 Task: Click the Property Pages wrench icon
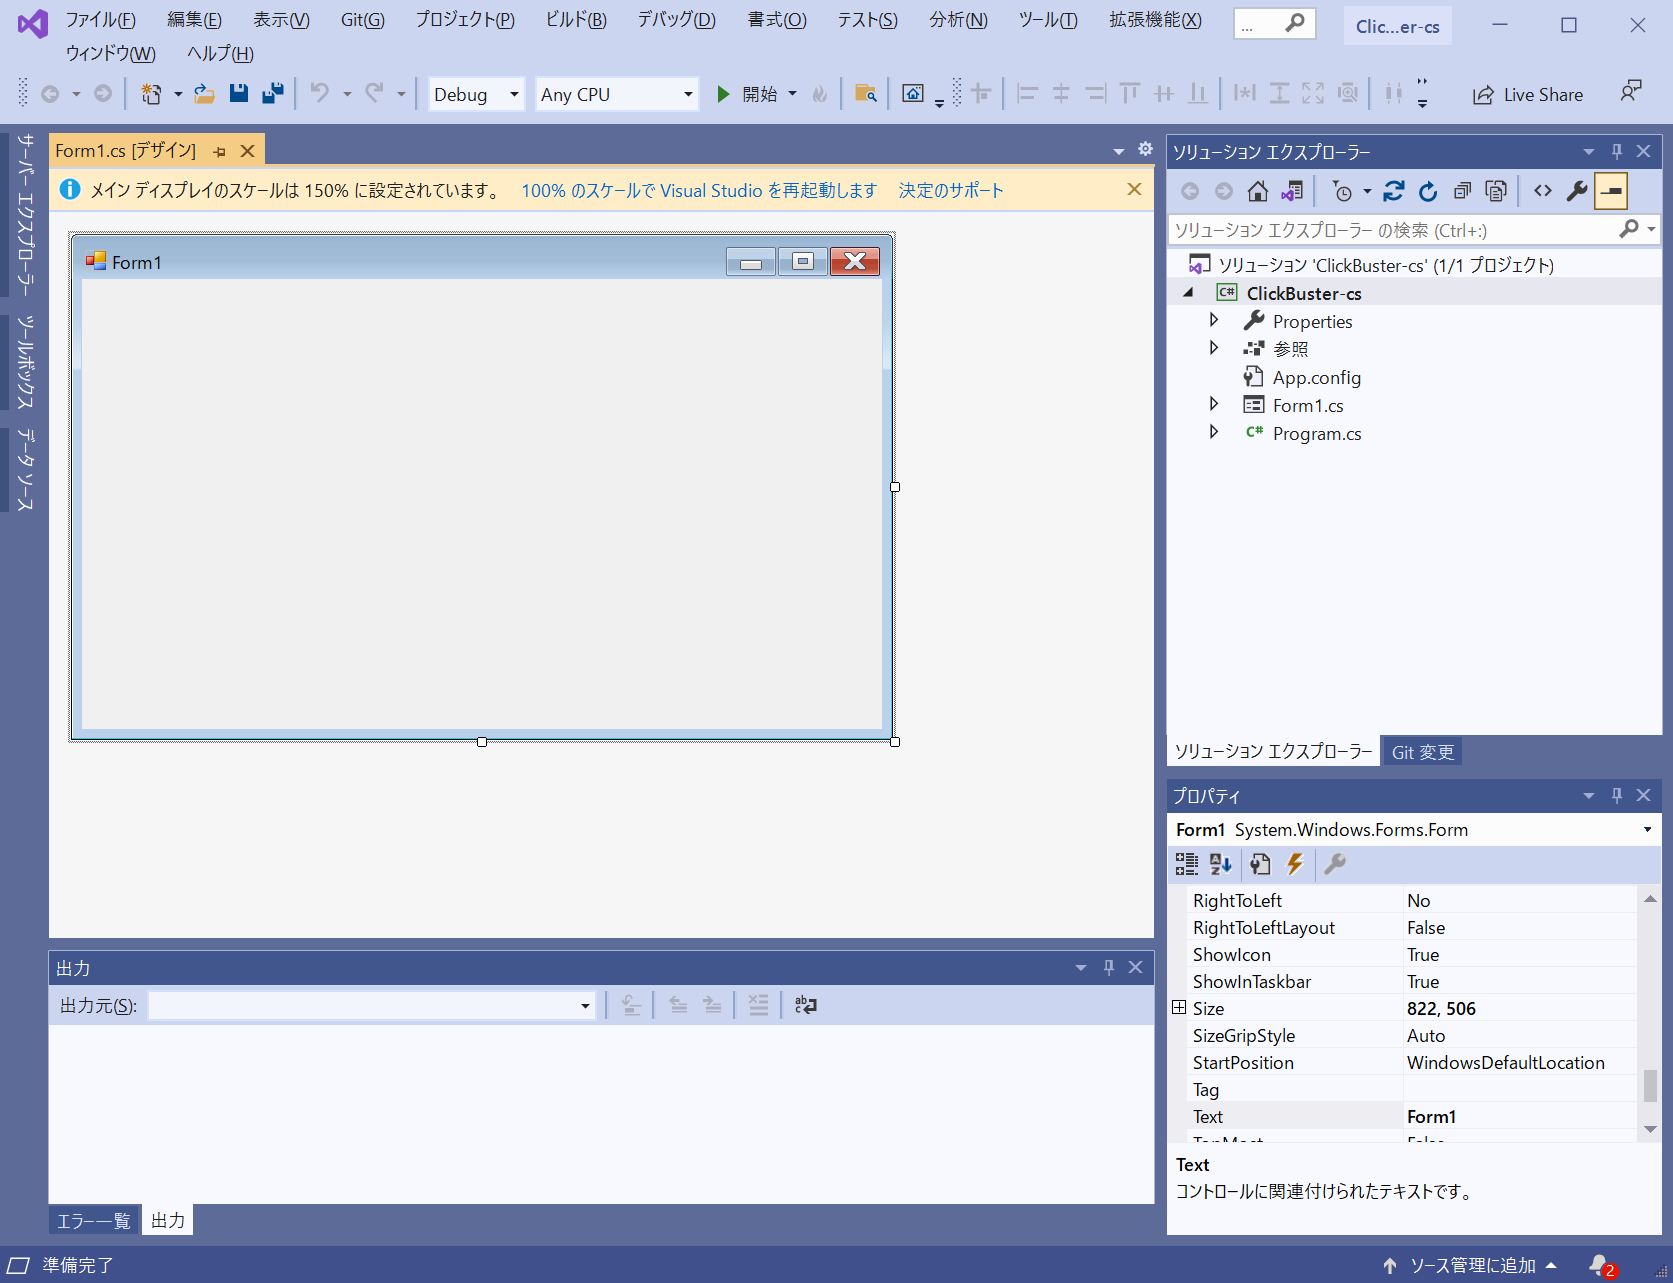point(1335,864)
